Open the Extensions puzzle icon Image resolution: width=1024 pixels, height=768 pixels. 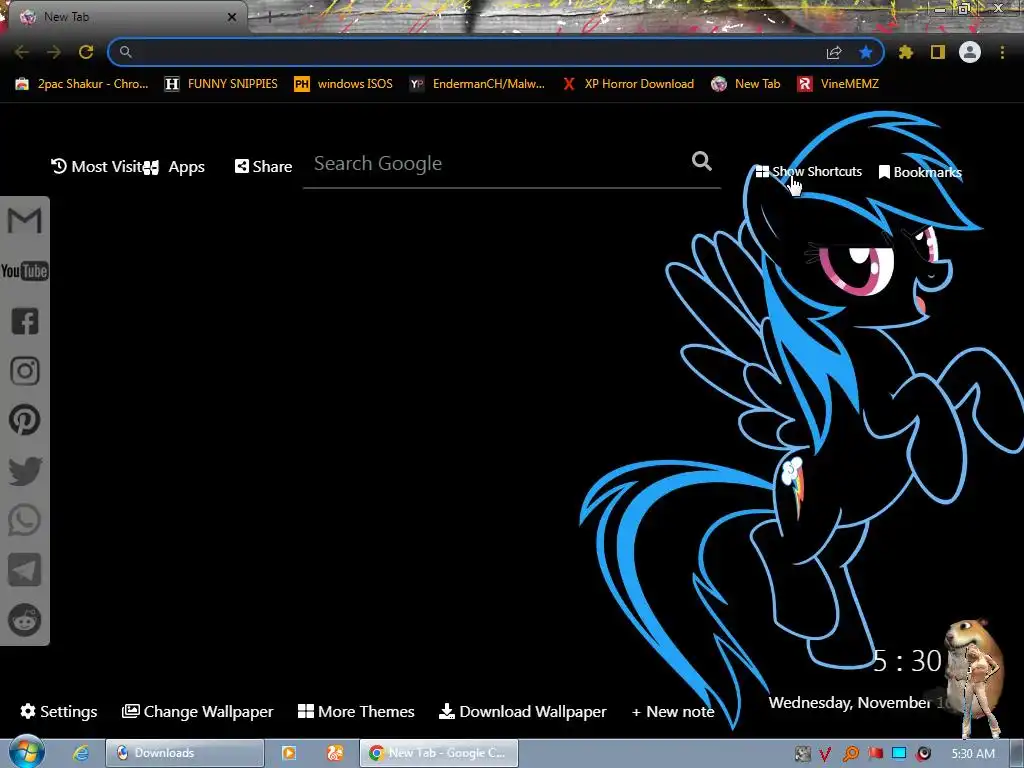pos(906,52)
